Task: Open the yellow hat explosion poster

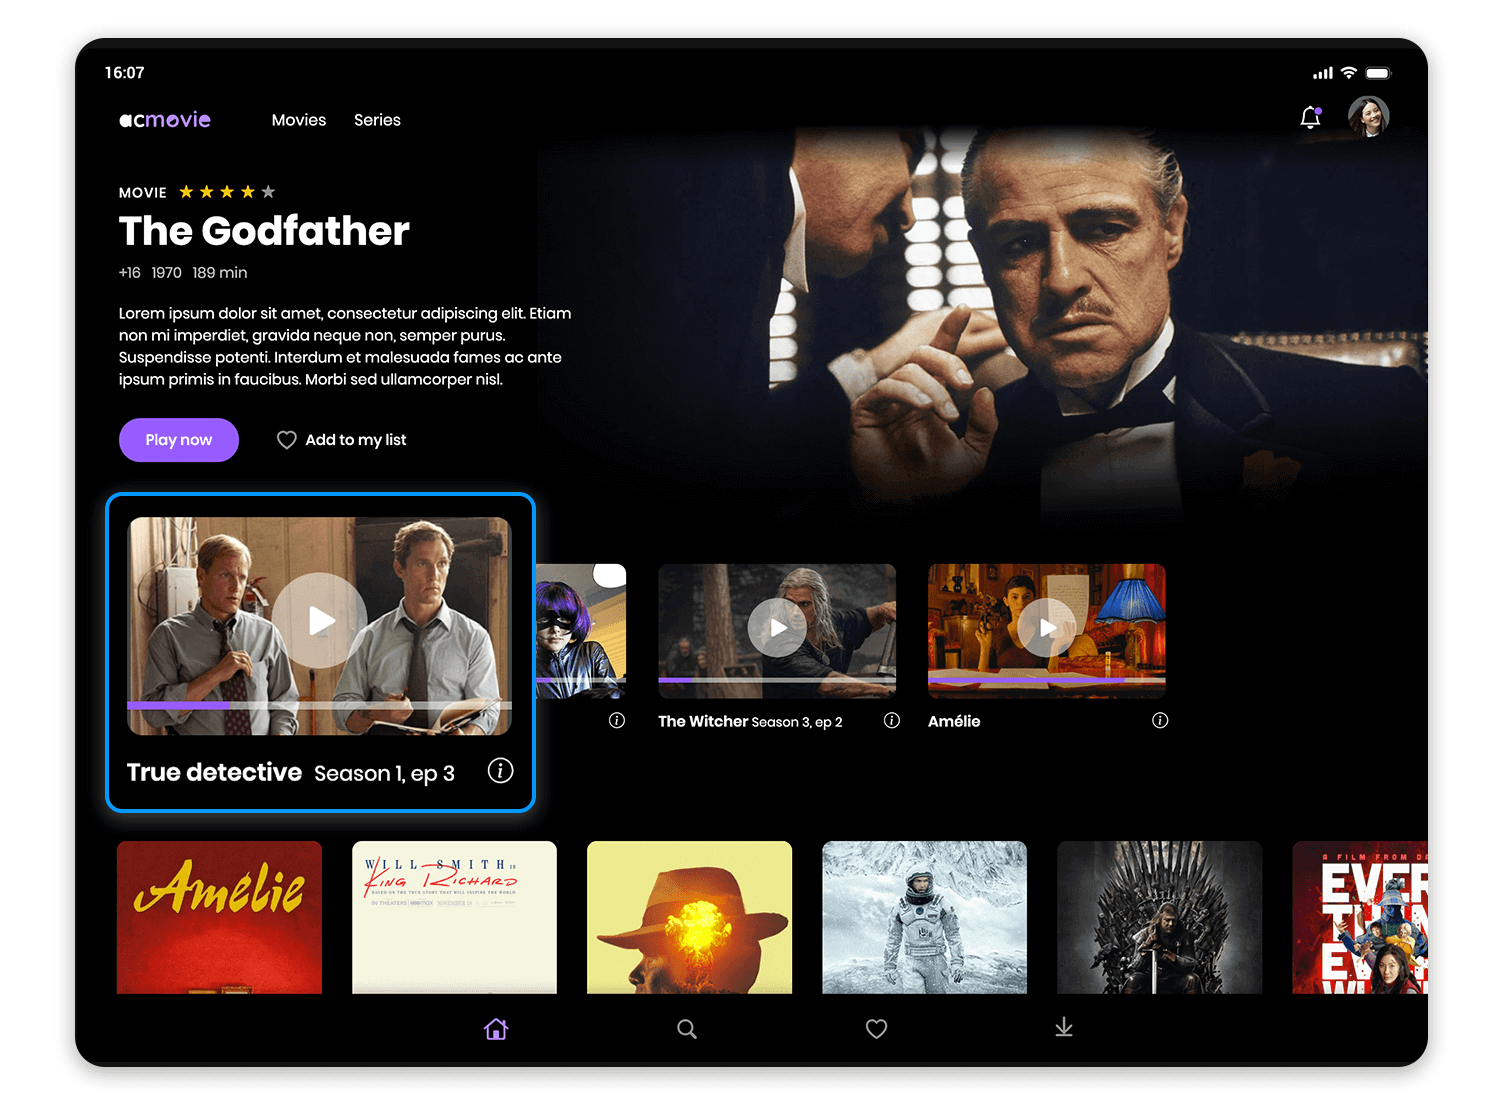Action: coord(689,917)
